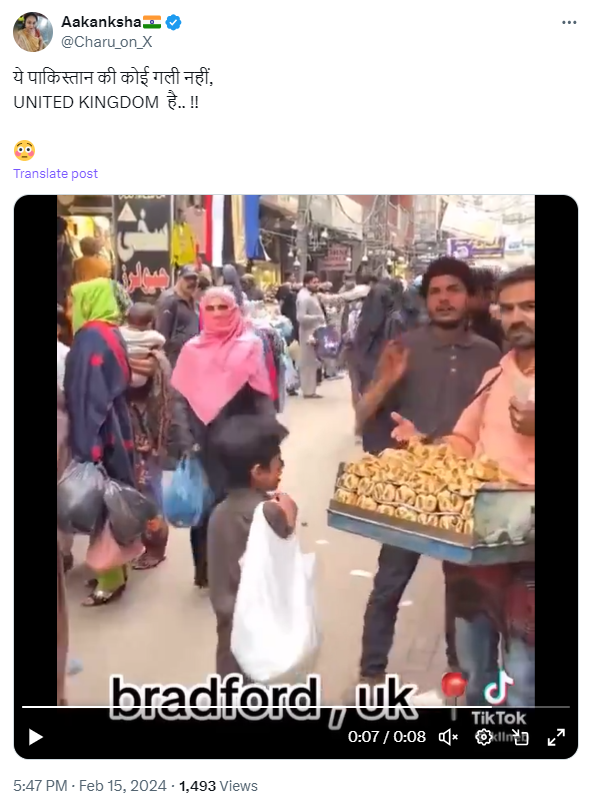Click the Aakanksha display name

[101, 22]
